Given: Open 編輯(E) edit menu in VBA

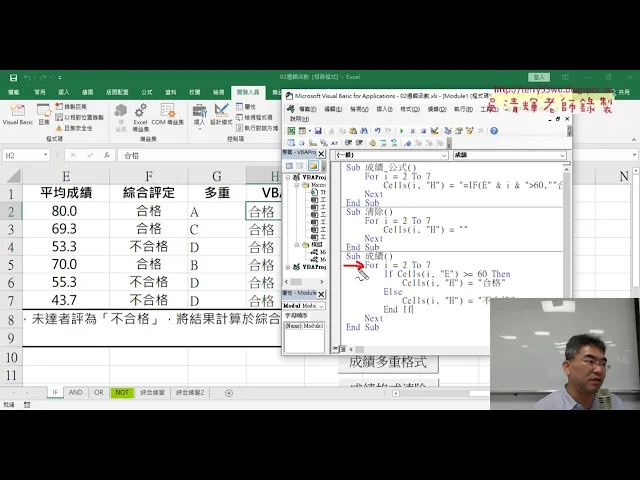Looking at the screenshot, I should tap(333, 109).
